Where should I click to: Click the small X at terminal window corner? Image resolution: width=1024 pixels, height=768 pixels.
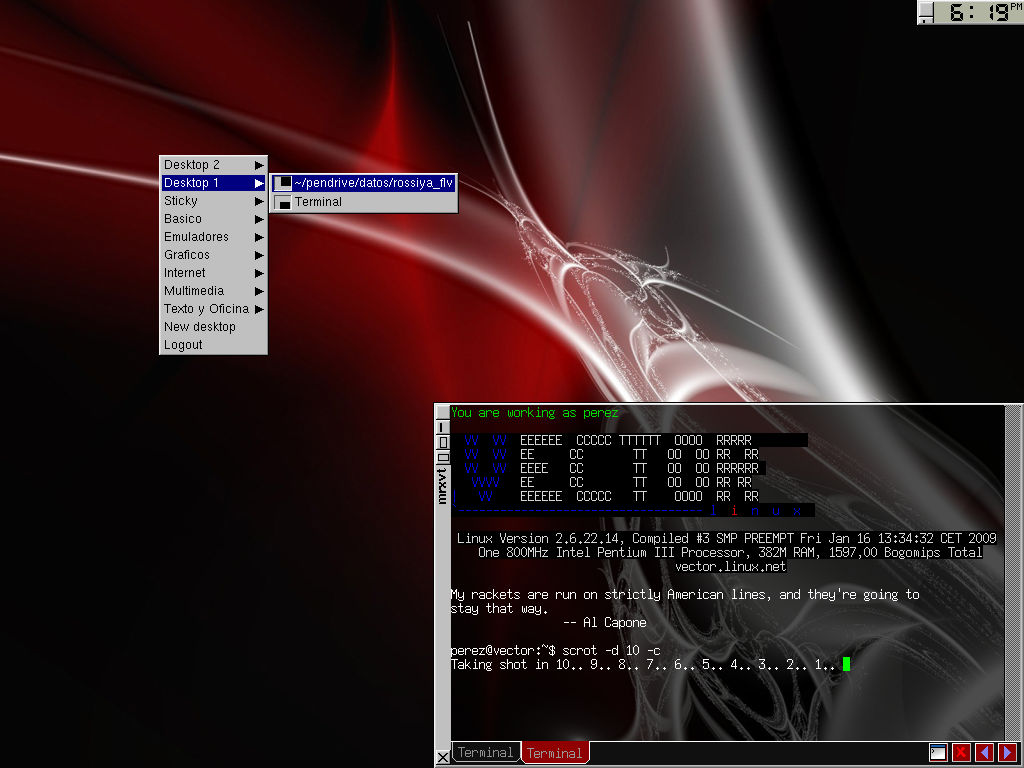click(443, 757)
